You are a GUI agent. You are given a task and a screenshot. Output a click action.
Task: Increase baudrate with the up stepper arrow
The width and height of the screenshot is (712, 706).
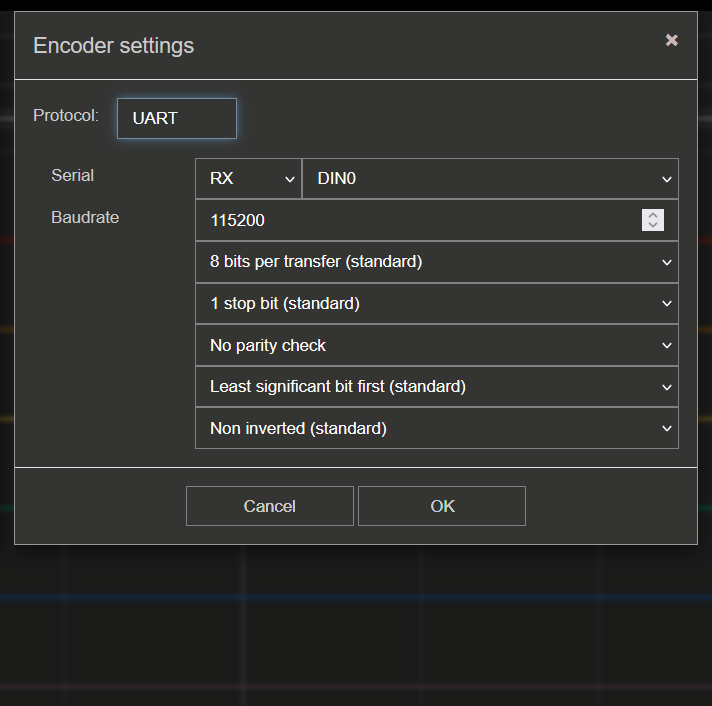653,215
